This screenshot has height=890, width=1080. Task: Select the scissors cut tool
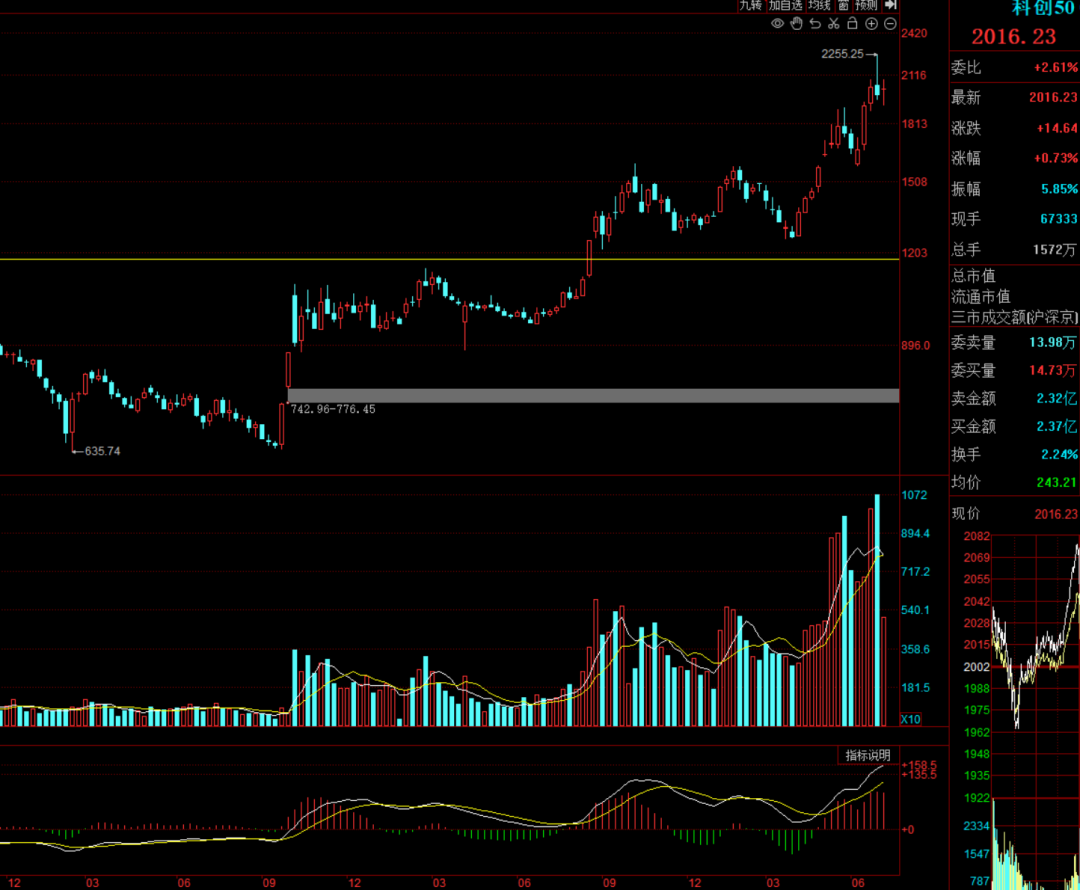[834, 24]
